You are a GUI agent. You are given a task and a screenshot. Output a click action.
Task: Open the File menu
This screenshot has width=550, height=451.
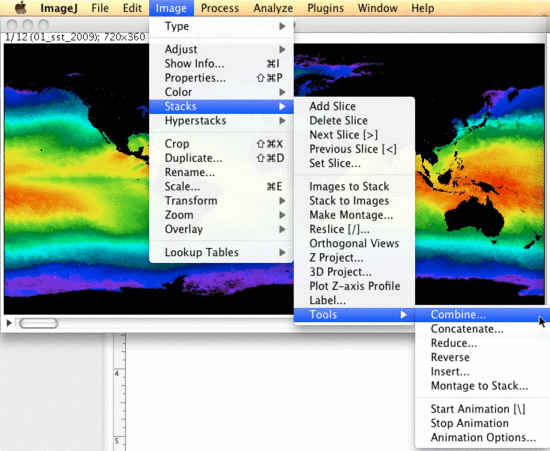[100, 8]
